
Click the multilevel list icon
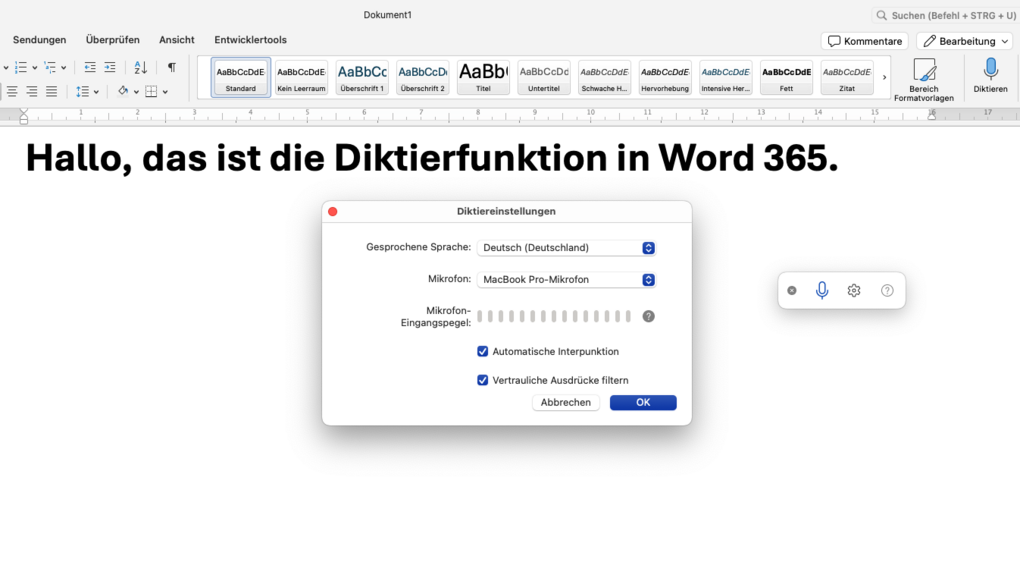50,67
